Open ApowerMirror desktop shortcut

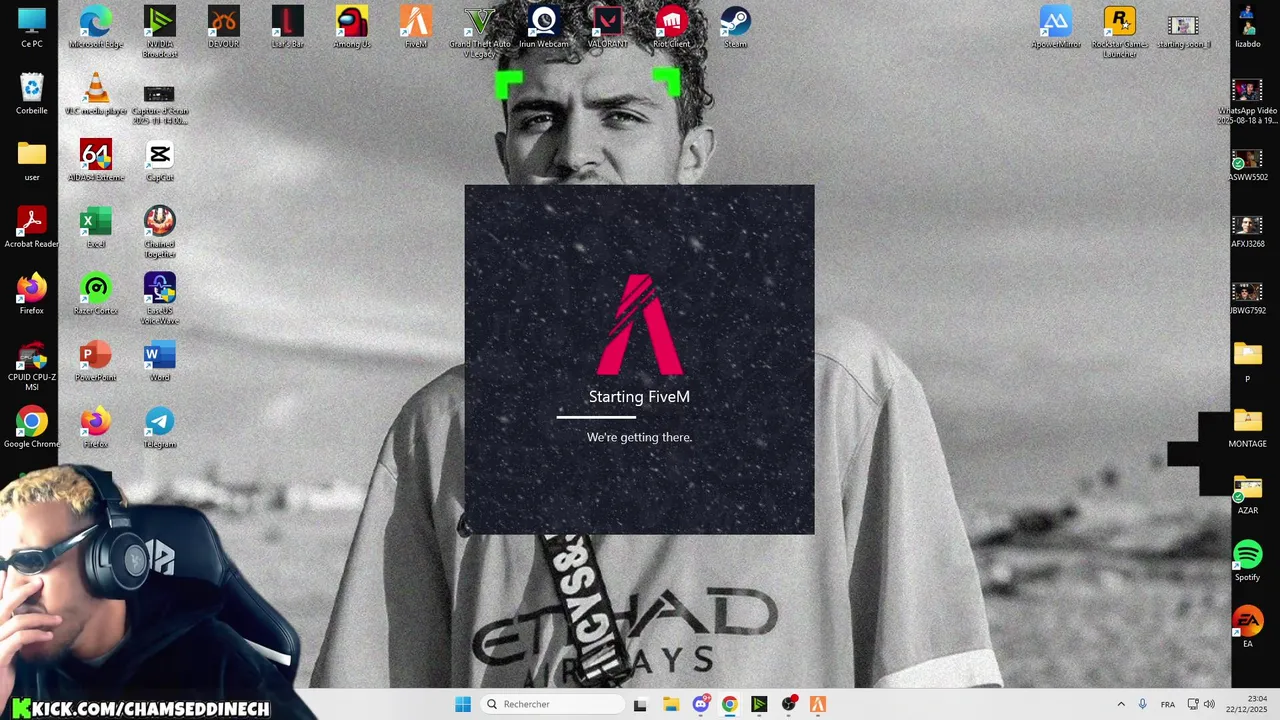pyautogui.click(x=1056, y=28)
